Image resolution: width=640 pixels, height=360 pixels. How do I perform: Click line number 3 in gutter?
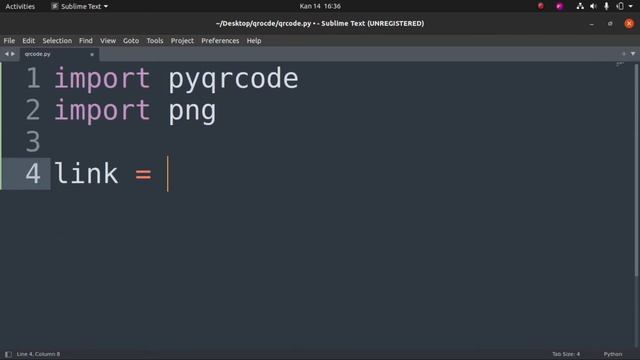pyautogui.click(x=33, y=142)
